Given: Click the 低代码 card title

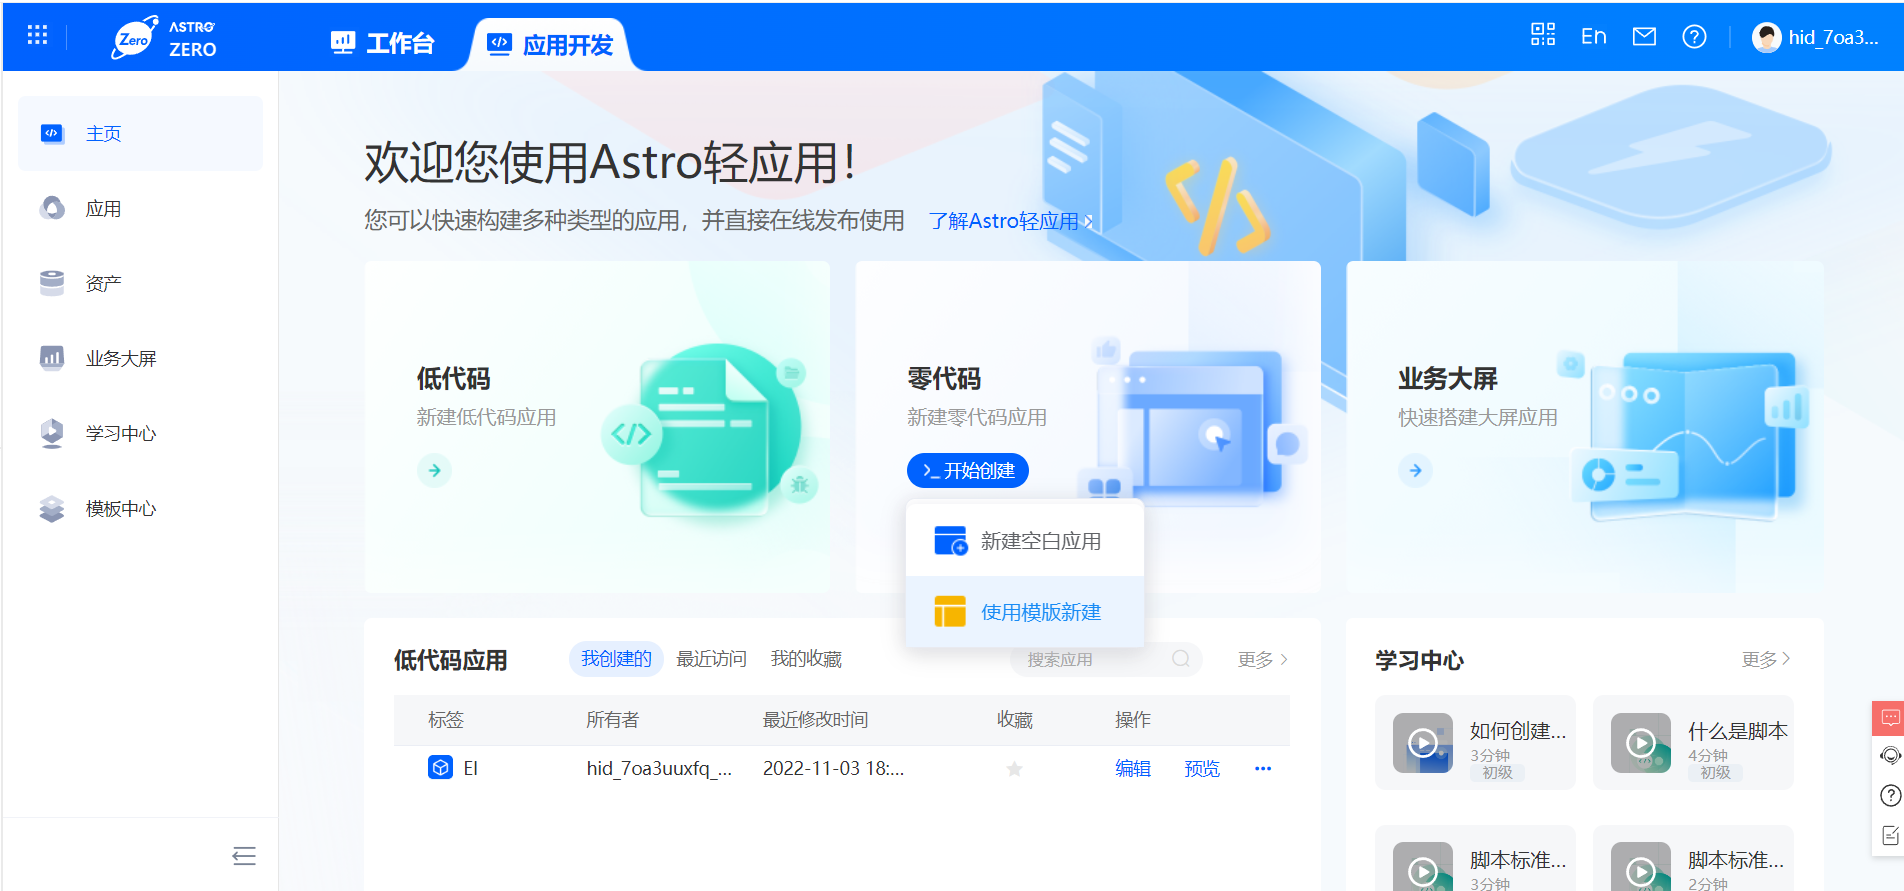Looking at the screenshot, I should point(453,379).
